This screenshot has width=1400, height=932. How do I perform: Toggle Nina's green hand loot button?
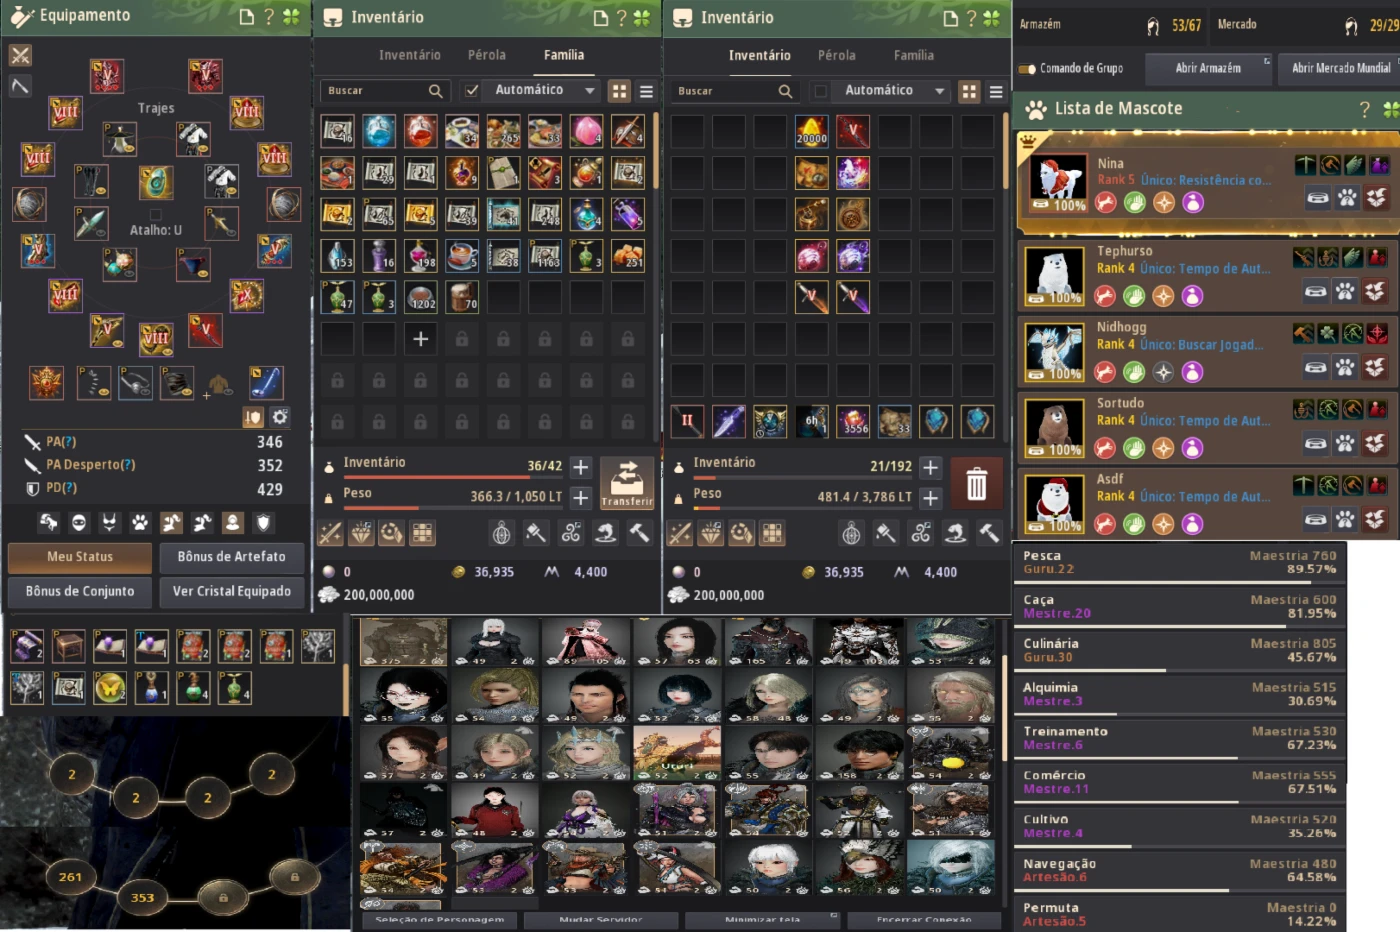(x=1134, y=203)
